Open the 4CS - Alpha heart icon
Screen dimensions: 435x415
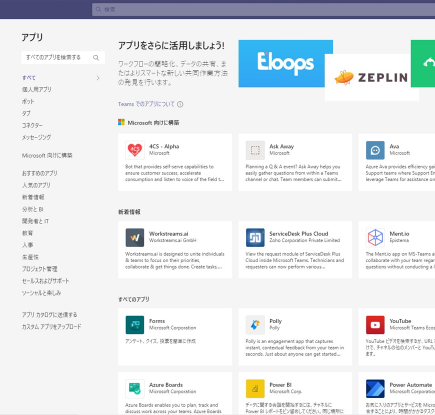pyautogui.click(x=135, y=150)
